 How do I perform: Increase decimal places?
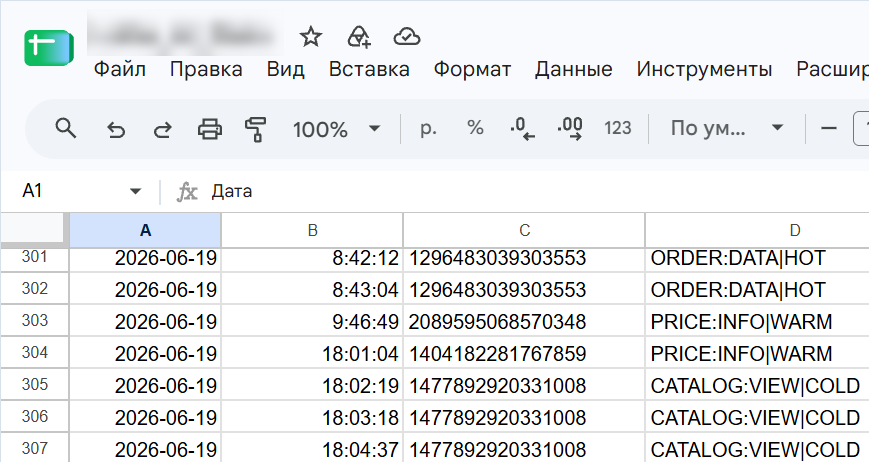pyautogui.click(x=570, y=129)
